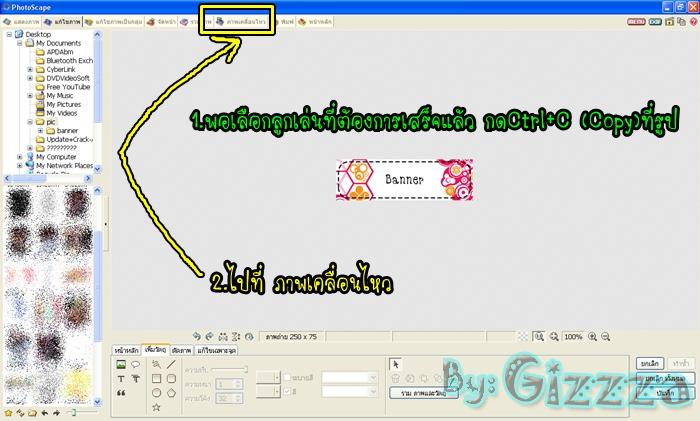
Task: Select the Update+Crack folder
Action: coord(69,139)
